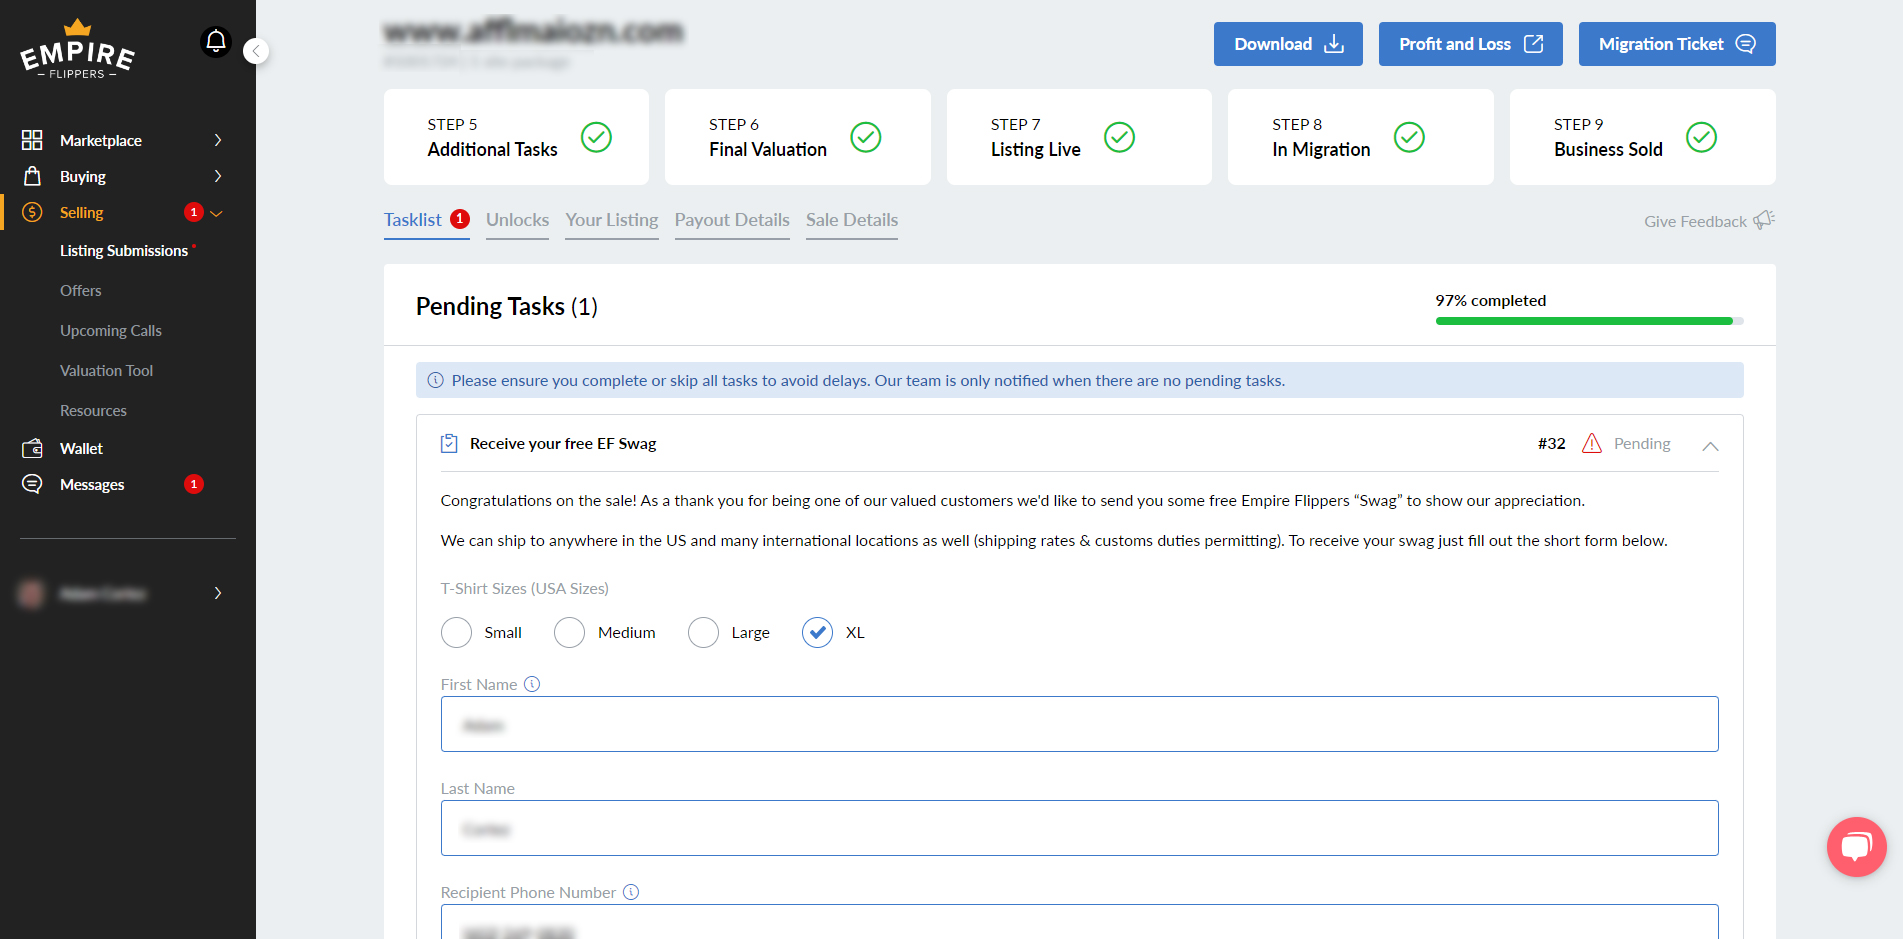Click the Give Feedback megaphone icon
The image size is (1903, 939).
pyautogui.click(x=1764, y=220)
